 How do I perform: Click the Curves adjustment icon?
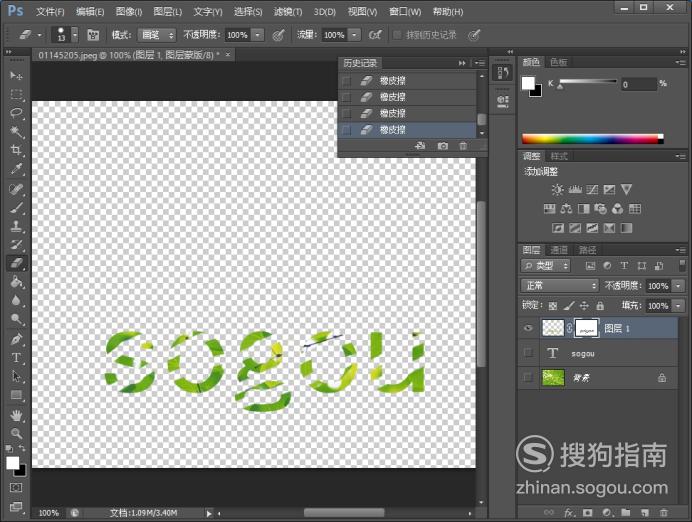[x=592, y=190]
